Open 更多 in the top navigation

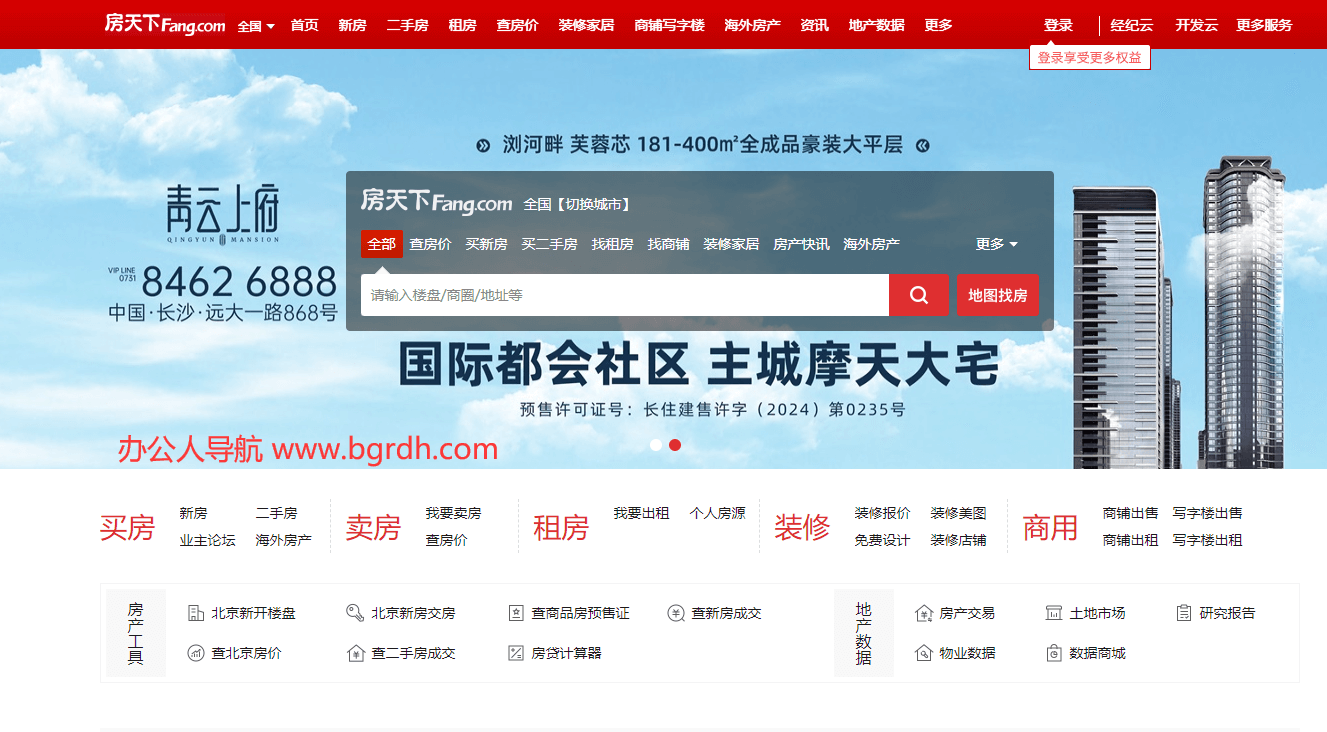tap(938, 25)
